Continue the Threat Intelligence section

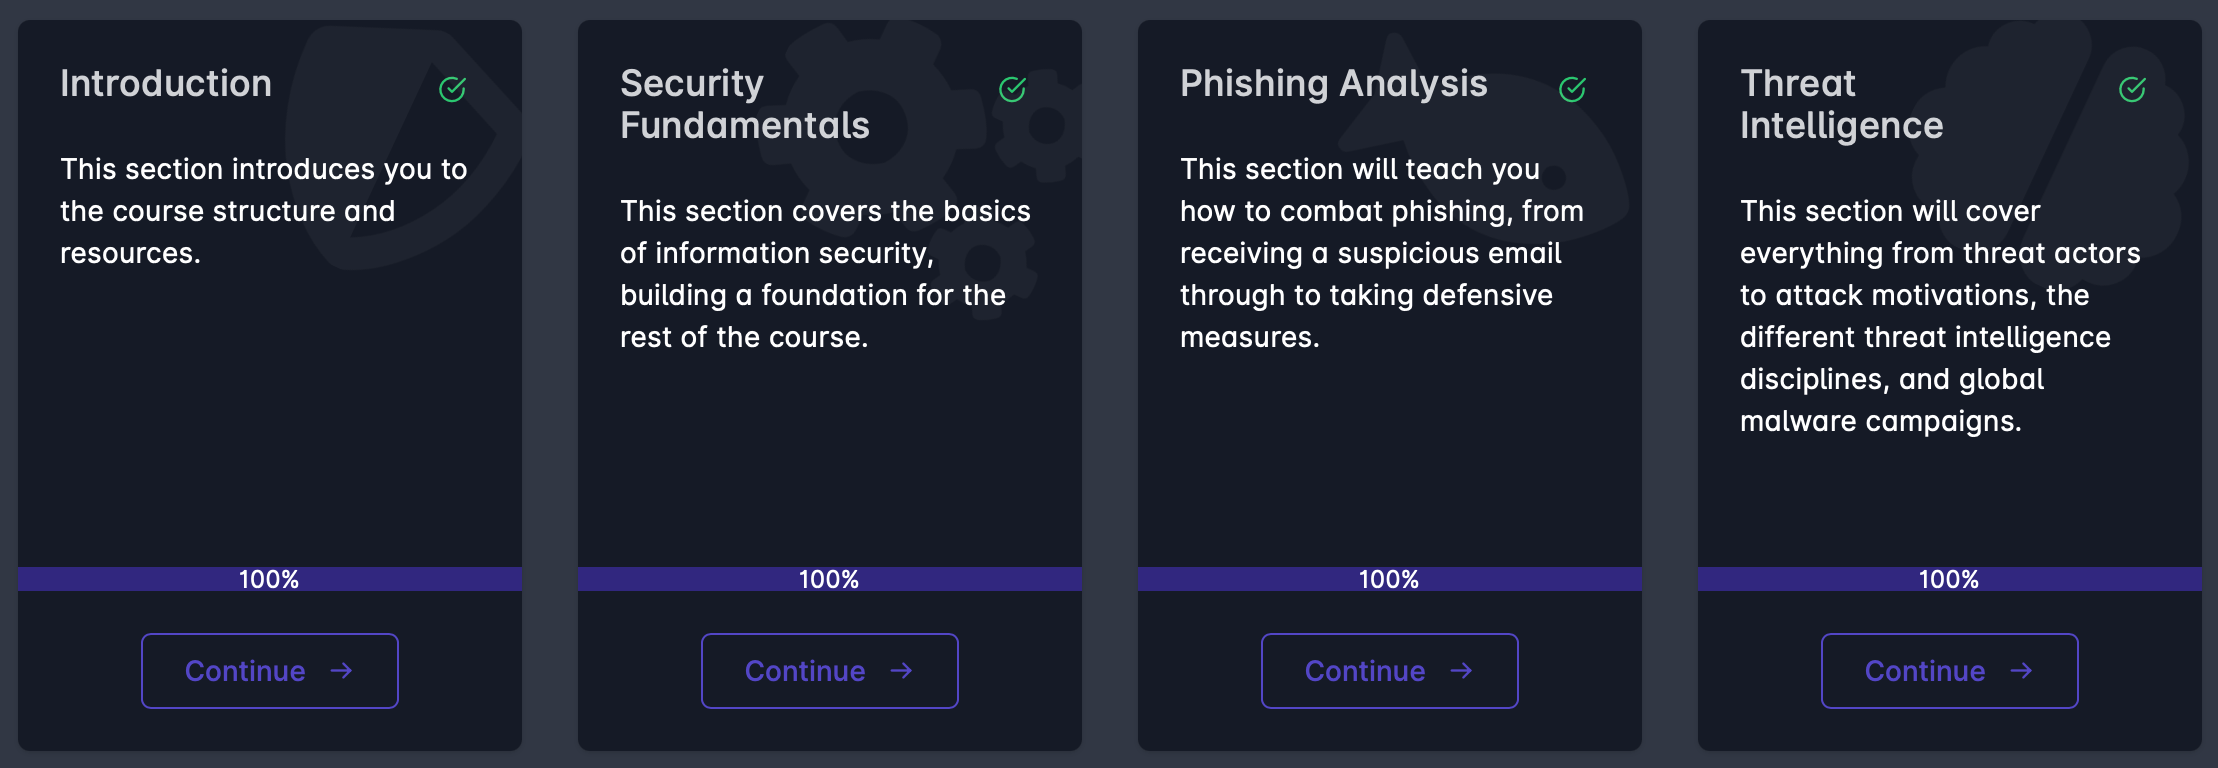1949,671
